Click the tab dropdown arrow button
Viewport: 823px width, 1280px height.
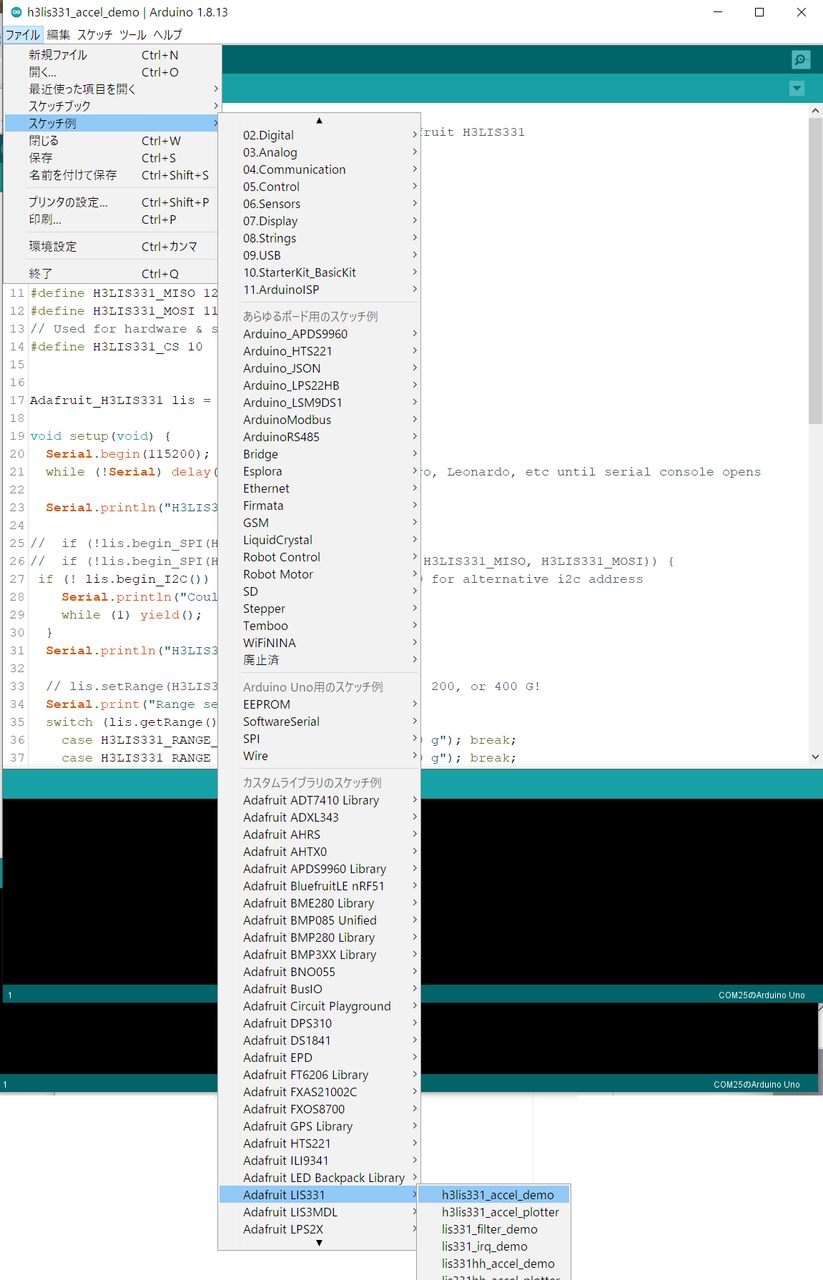[796, 89]
